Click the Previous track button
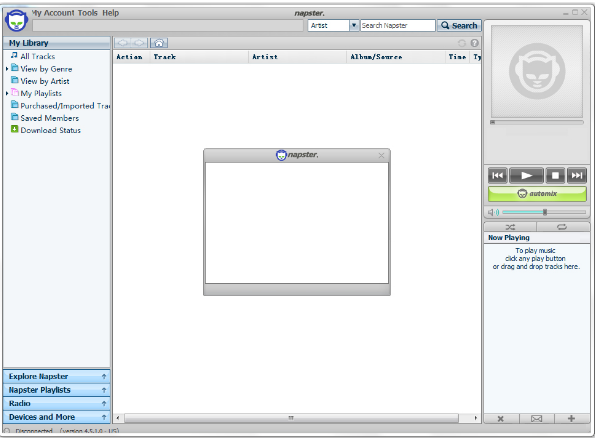The width and height of the screenshot is (595, 438). coord(497,175)
